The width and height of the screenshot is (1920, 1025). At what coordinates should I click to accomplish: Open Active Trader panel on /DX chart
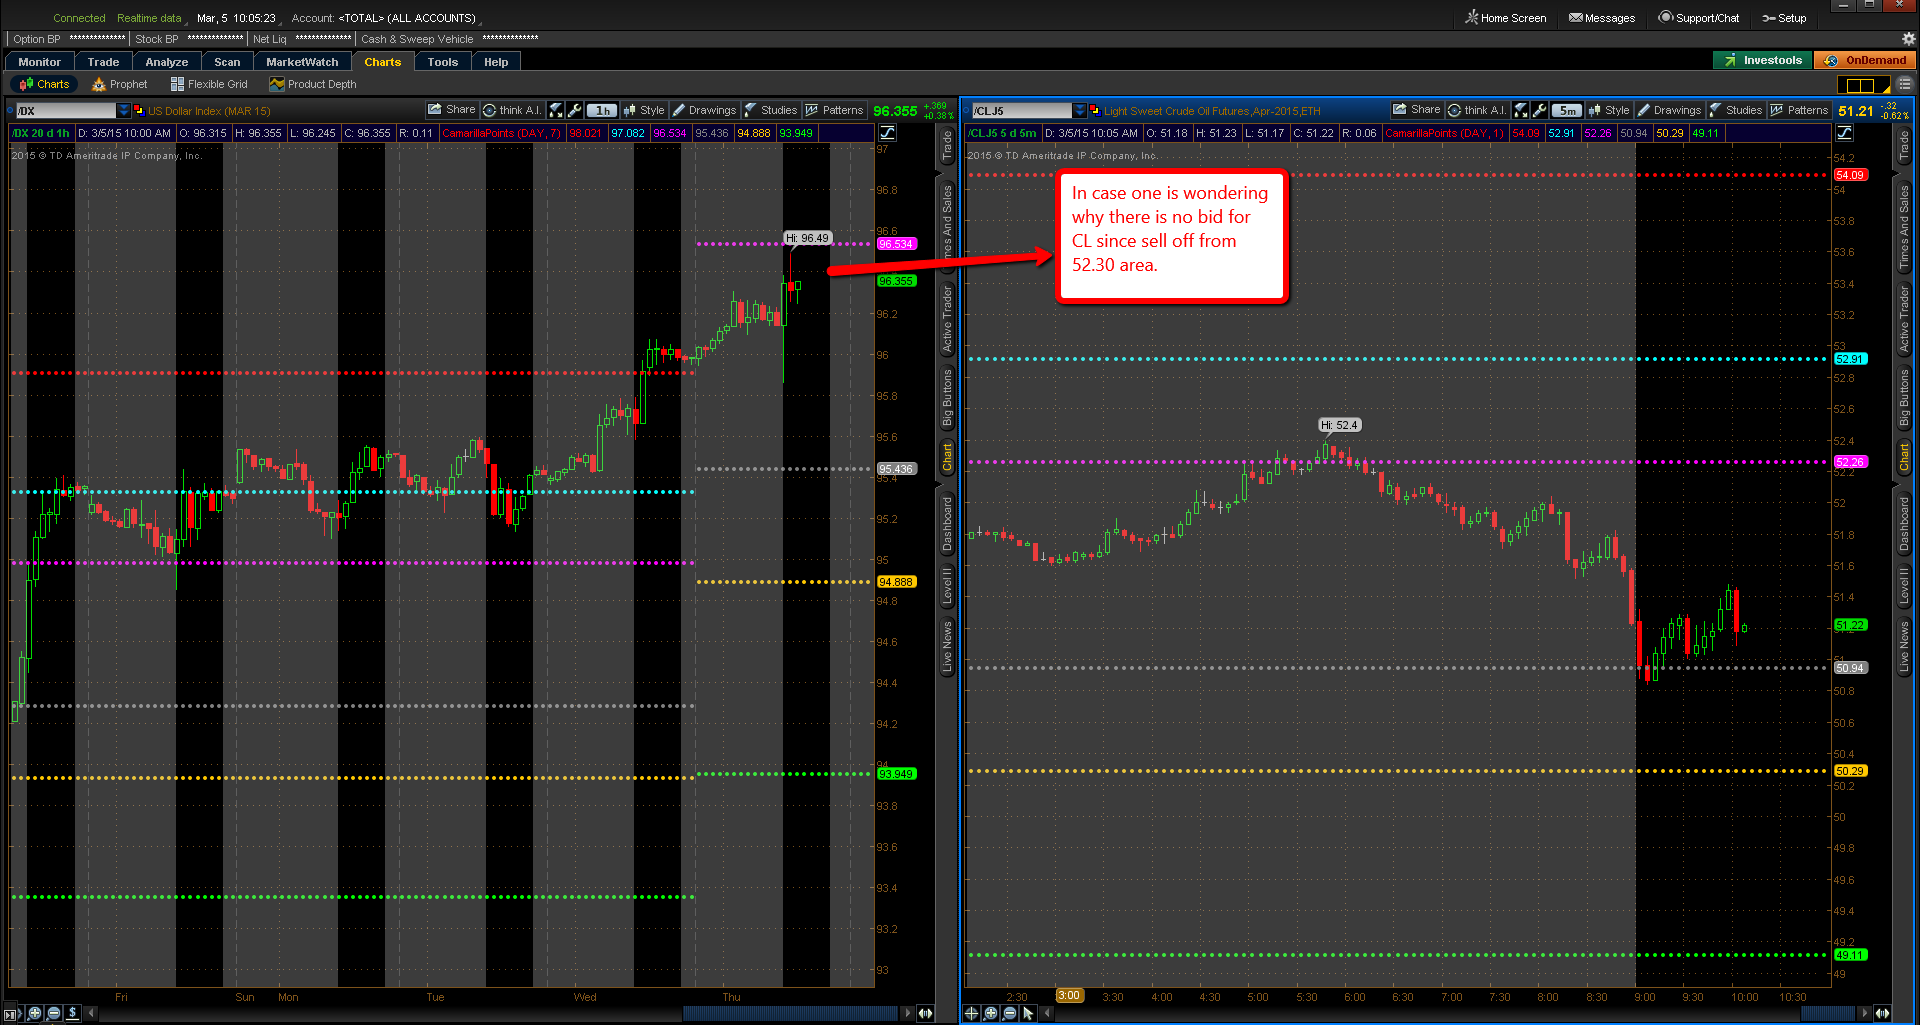pyautogui.click(x=946, y=318)
